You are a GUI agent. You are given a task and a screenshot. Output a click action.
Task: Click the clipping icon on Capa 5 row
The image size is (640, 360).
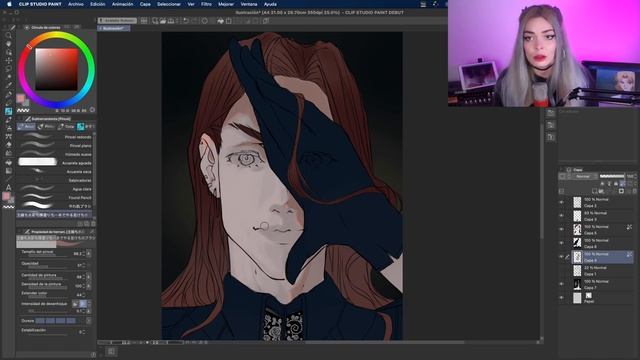click(629, 227)
